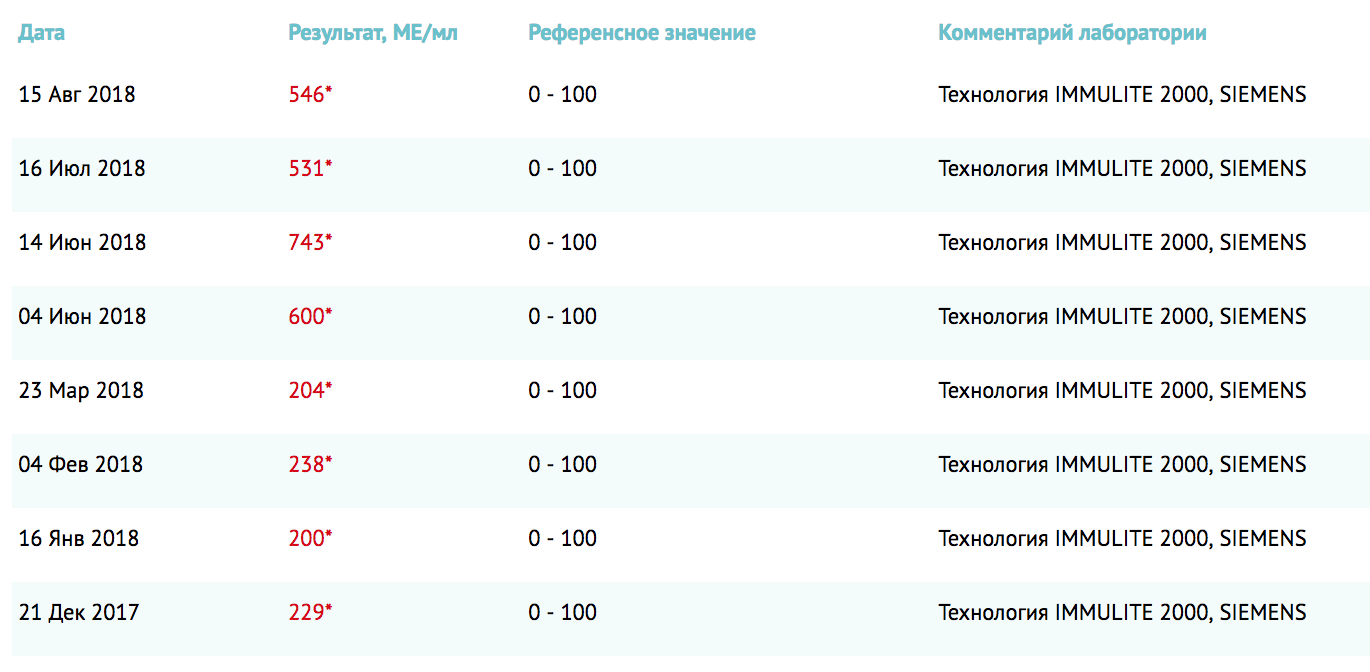
Task: Click the Результат, МЕ/мл column header
Action: (x=372, y=33)
